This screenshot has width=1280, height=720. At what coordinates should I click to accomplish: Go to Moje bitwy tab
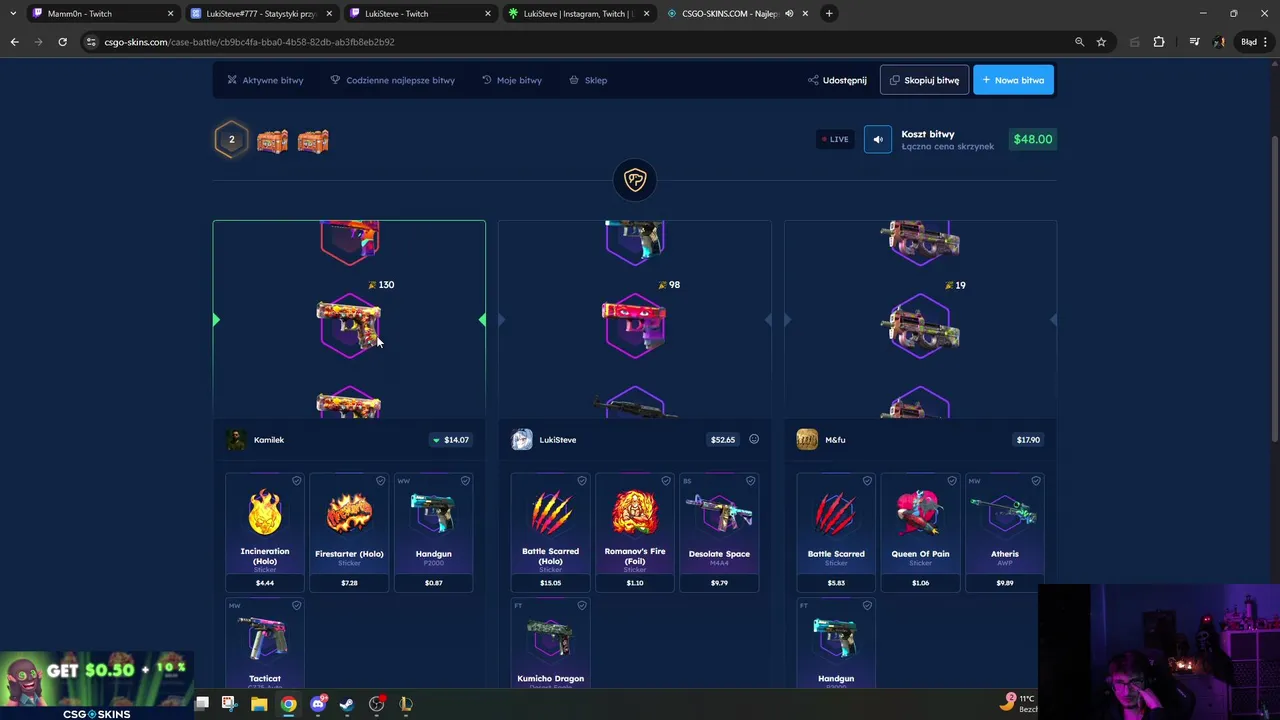tap(512, 80)
